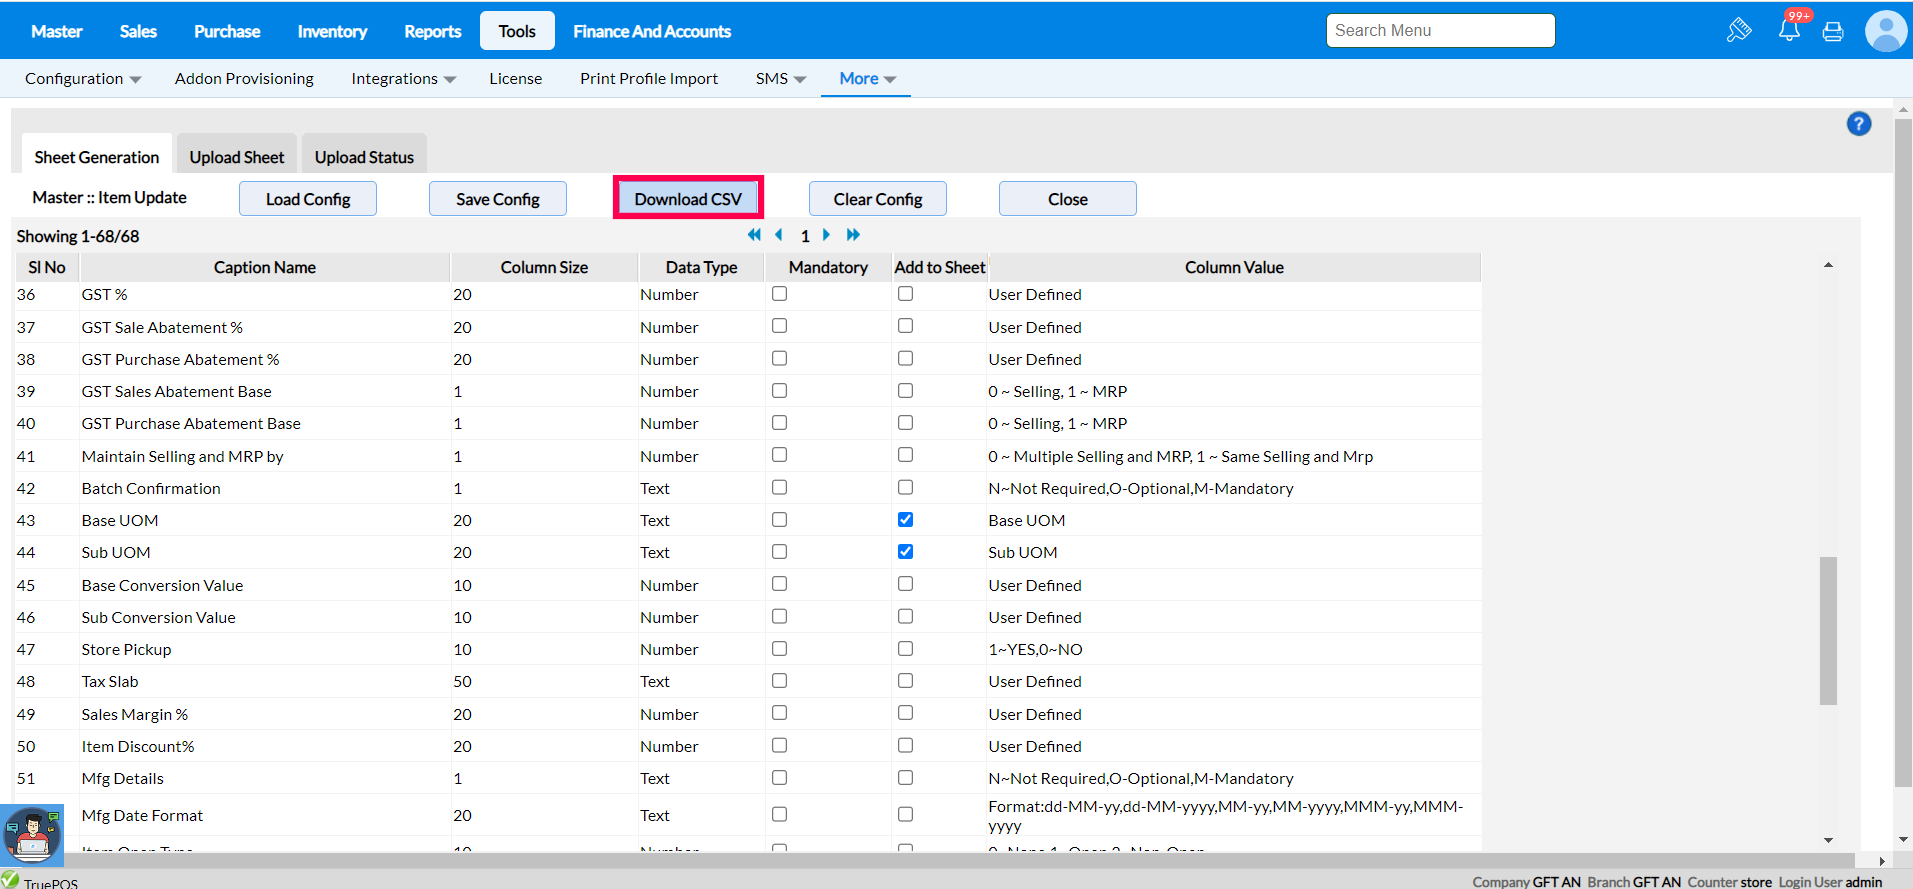Focus the Search Menu input field
Image resolution: width=1913 pixels, height=889 pixels.
[1440, 31]
